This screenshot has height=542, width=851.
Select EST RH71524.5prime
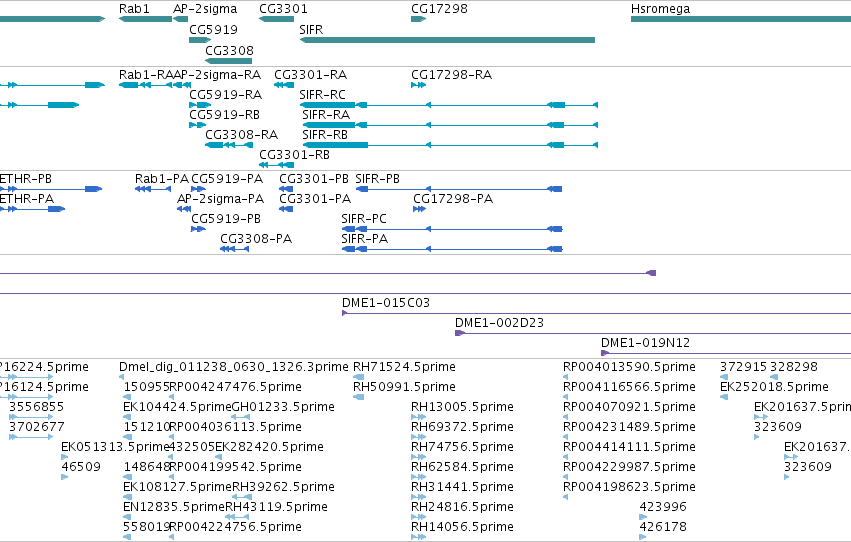pos(404,367)
